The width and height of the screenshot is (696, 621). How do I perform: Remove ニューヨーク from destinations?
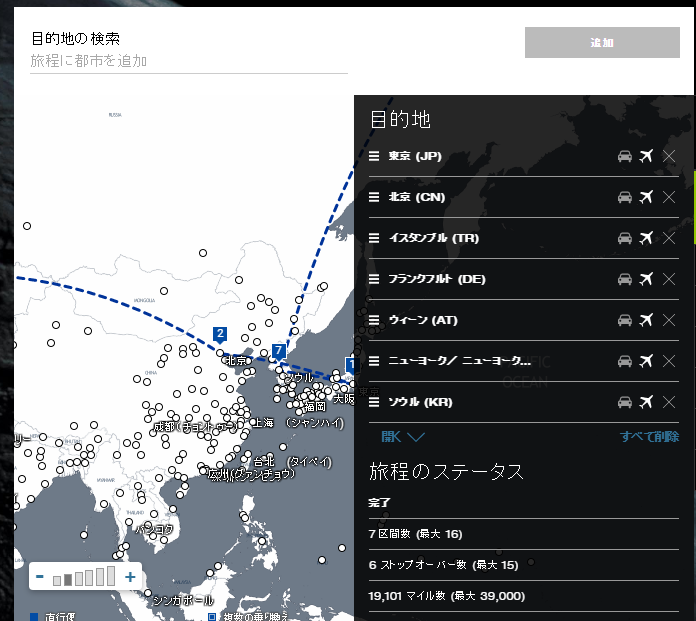tap(669, 361)
